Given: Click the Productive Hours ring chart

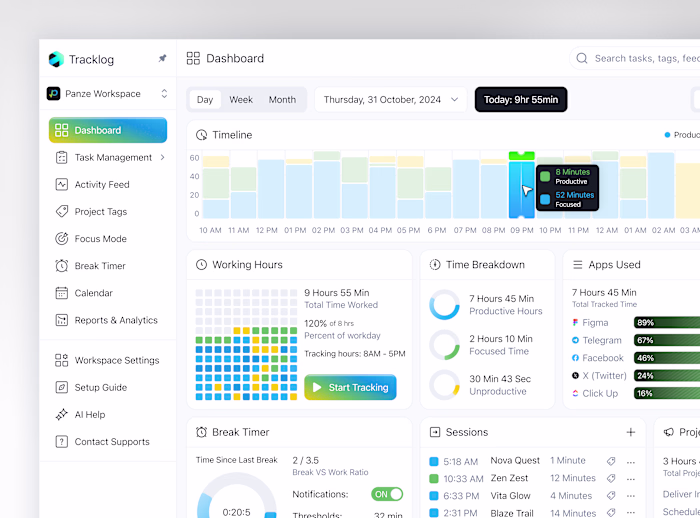Looking at the screenshot, I should tap(445, 305).
